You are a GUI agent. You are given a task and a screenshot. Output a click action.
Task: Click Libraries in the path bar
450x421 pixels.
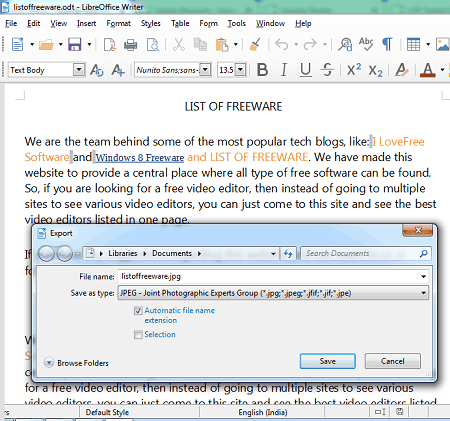pos(123,254)
